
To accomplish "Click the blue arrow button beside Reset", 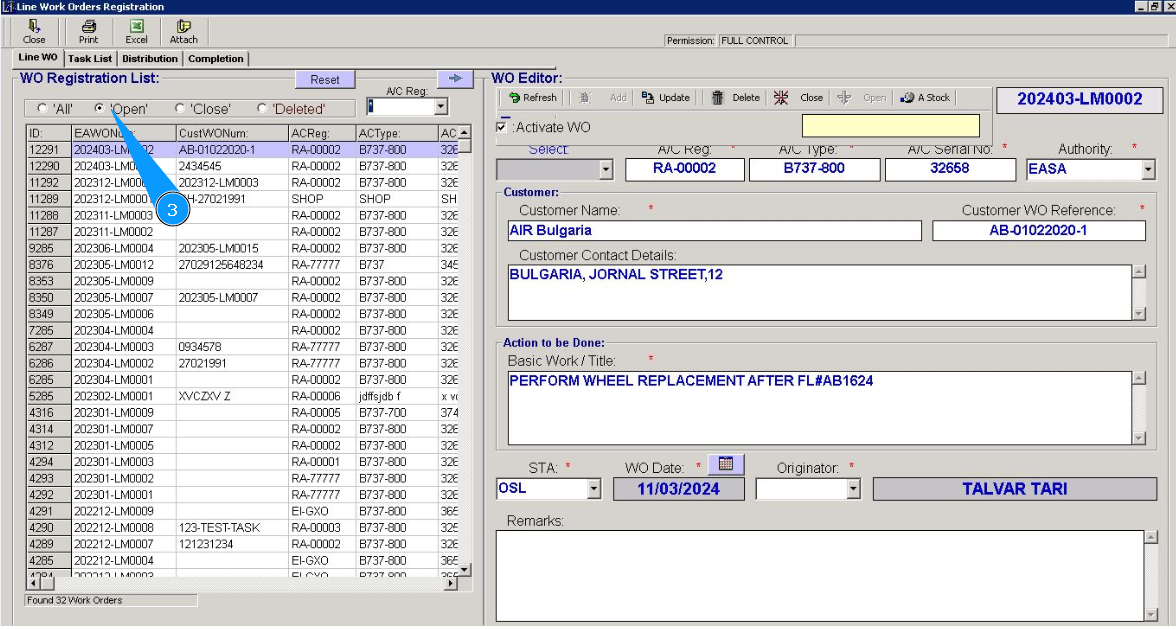I will click(x=454, y=79).
